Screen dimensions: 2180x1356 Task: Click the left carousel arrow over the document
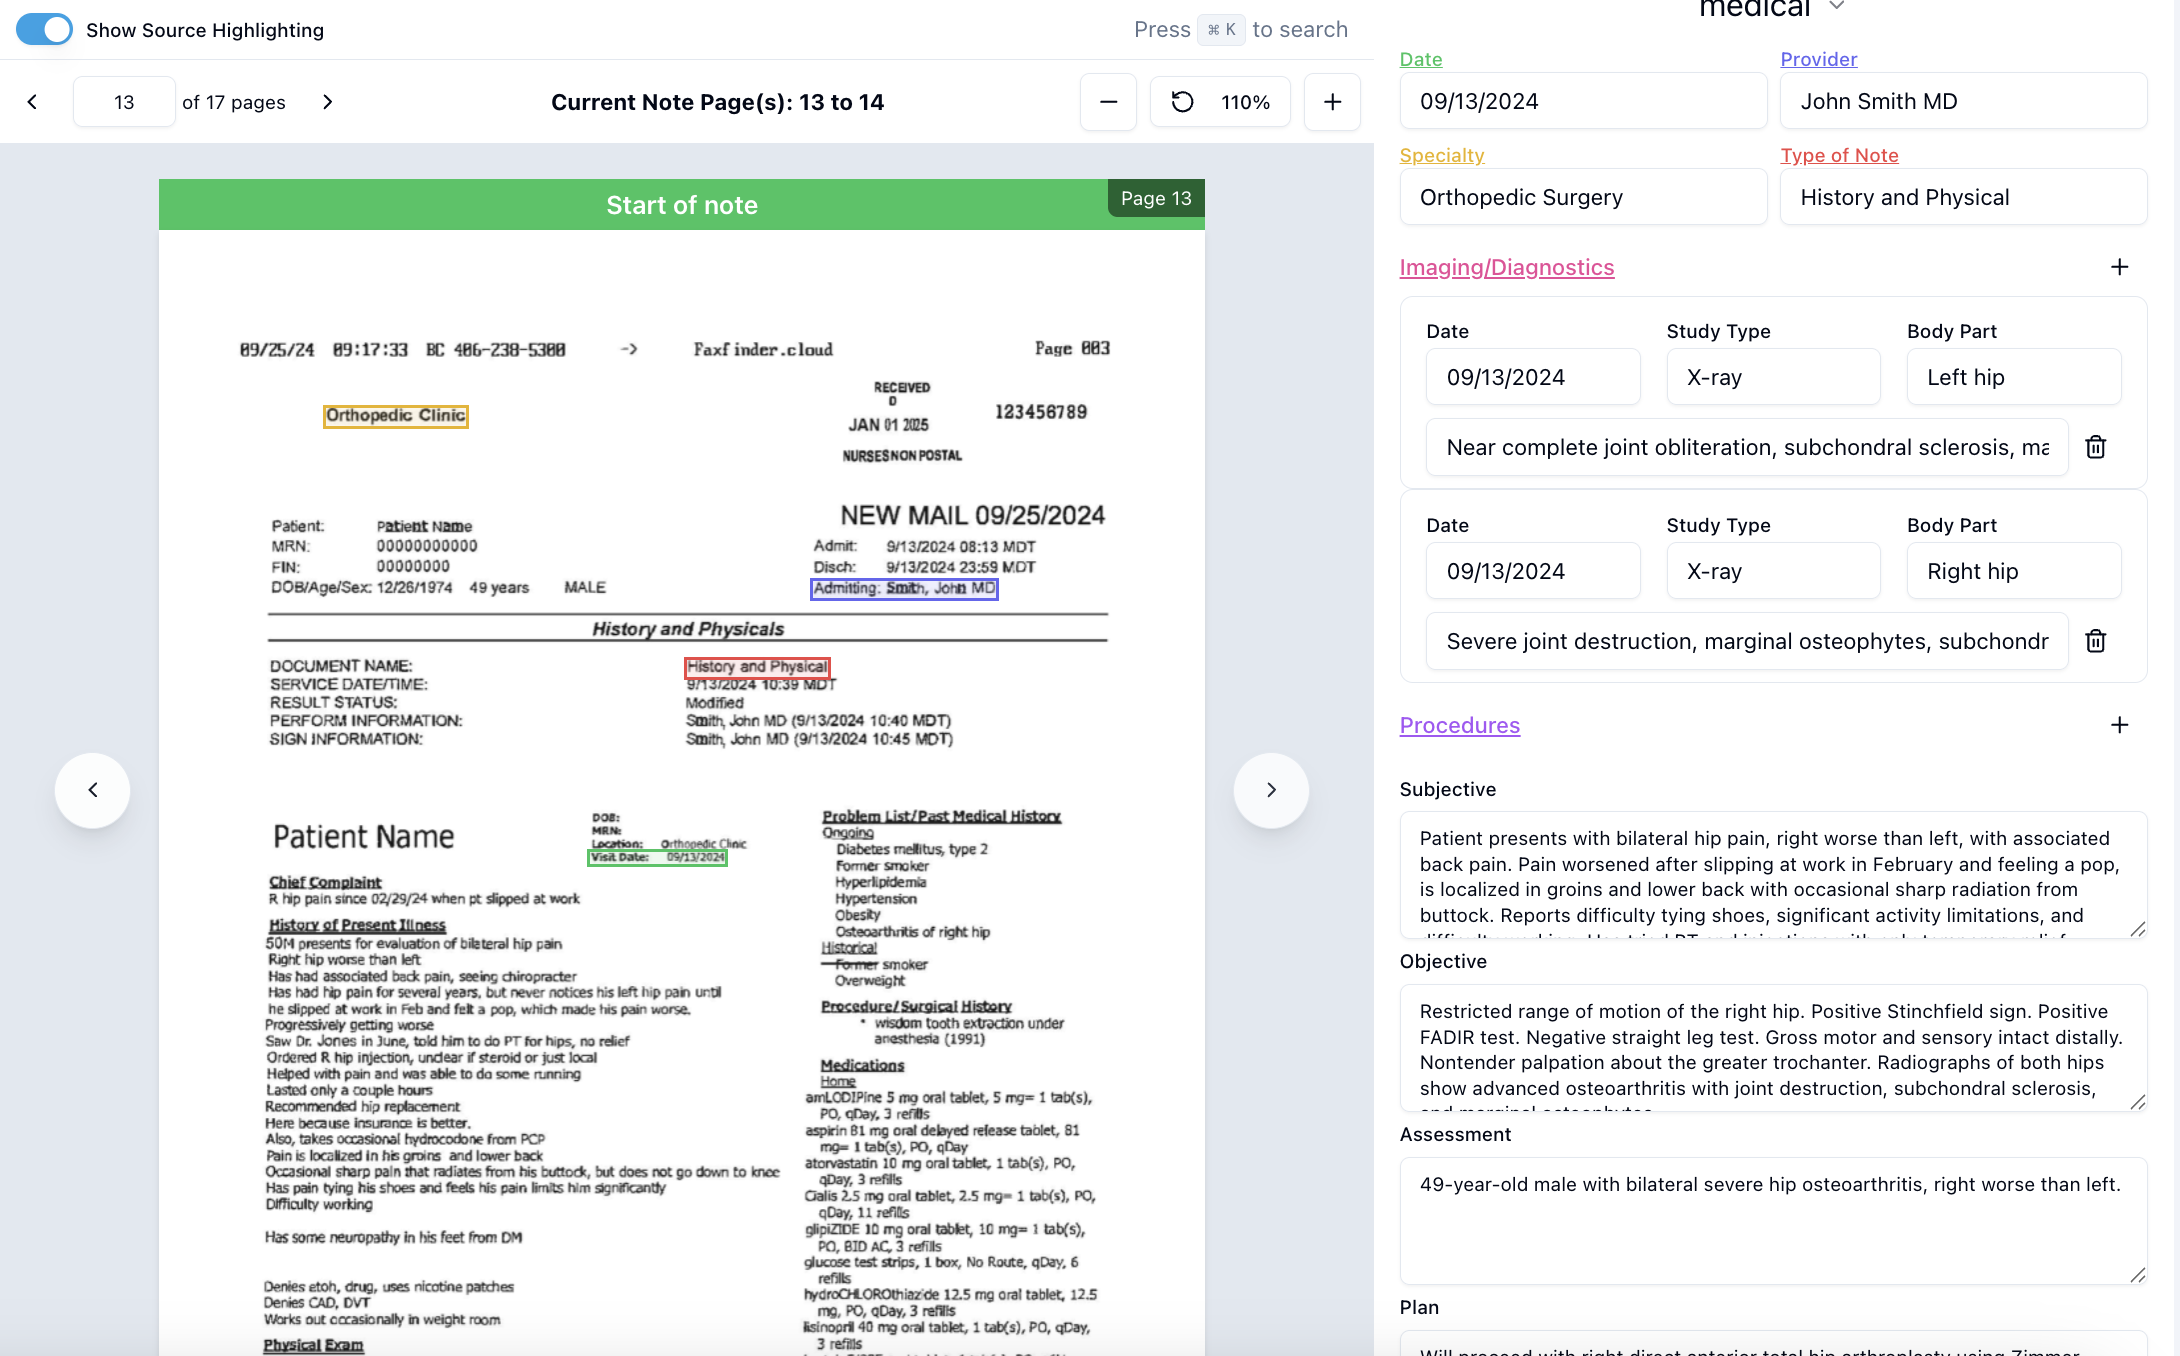point(92,790)
